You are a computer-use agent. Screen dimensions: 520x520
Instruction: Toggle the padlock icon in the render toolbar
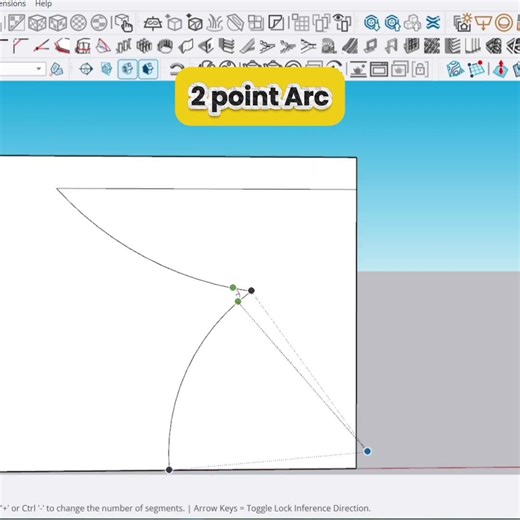point(420,69)
